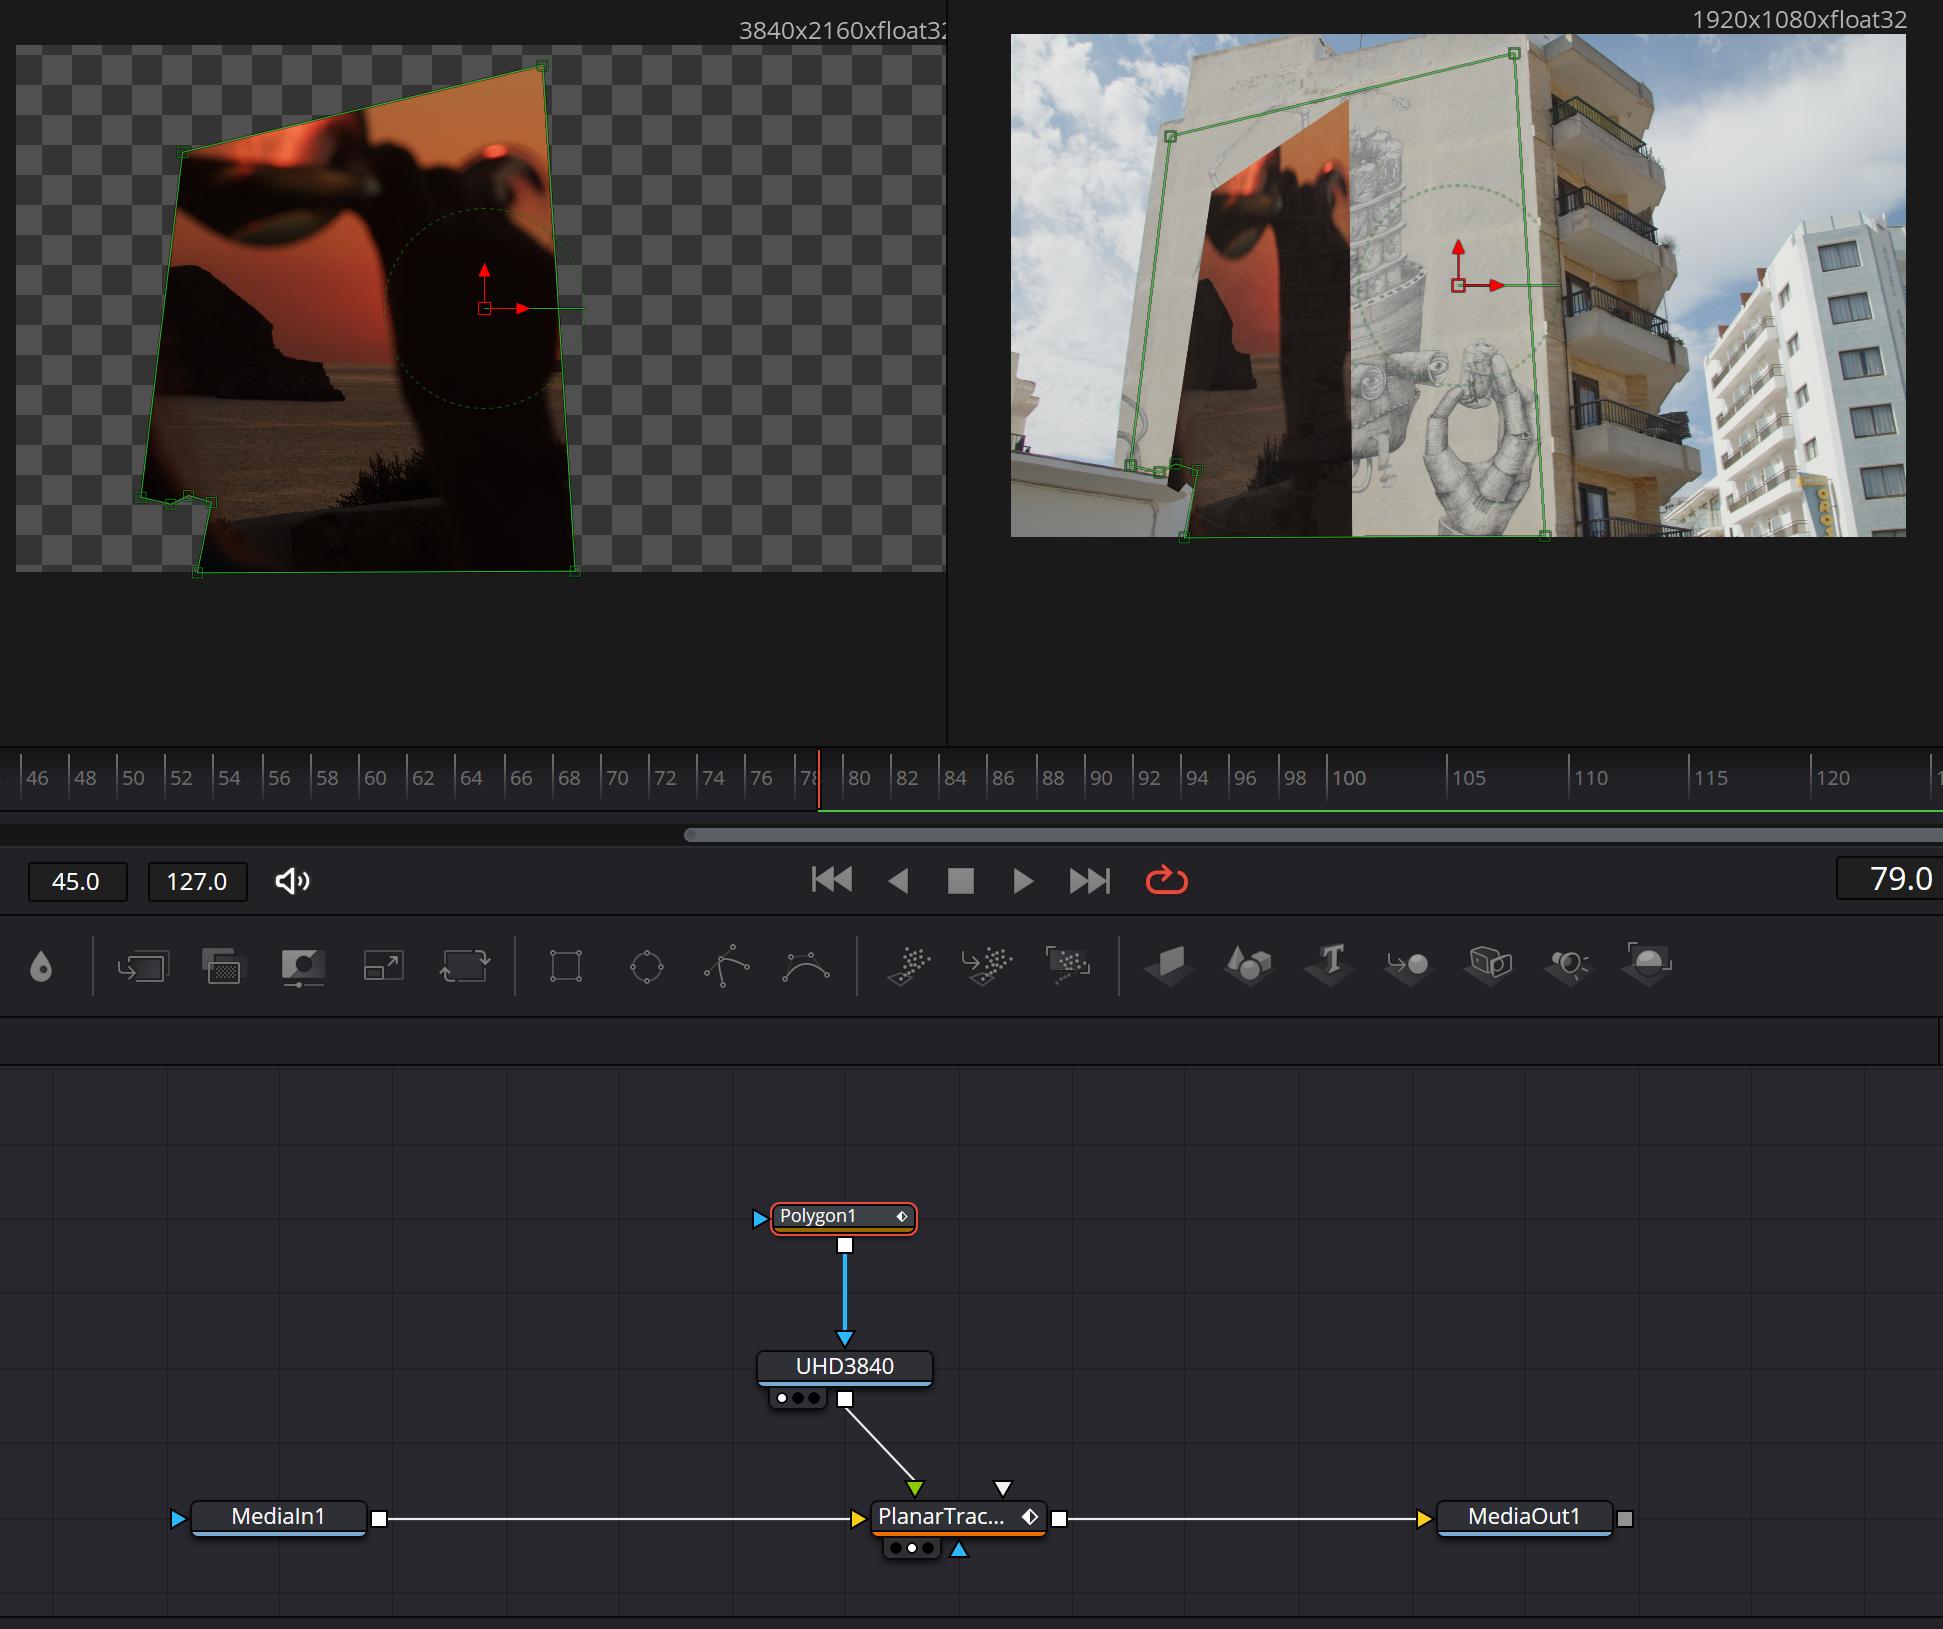Click the current frame field showing 79.0
Image resolution: width=1943 pixels, height=1629 pixels.
pos(1889,879)
